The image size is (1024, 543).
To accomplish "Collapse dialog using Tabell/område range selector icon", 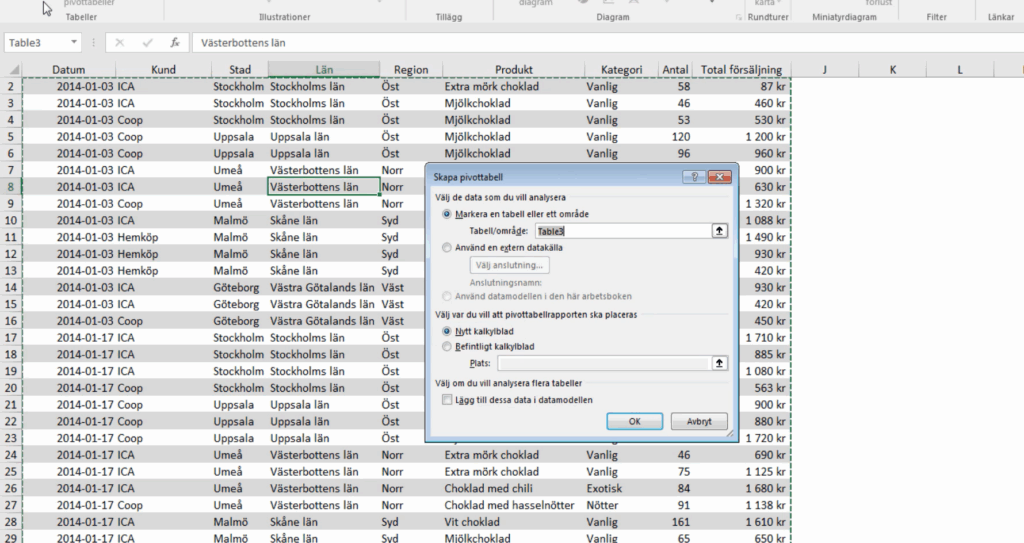I will tap(718, 231).
